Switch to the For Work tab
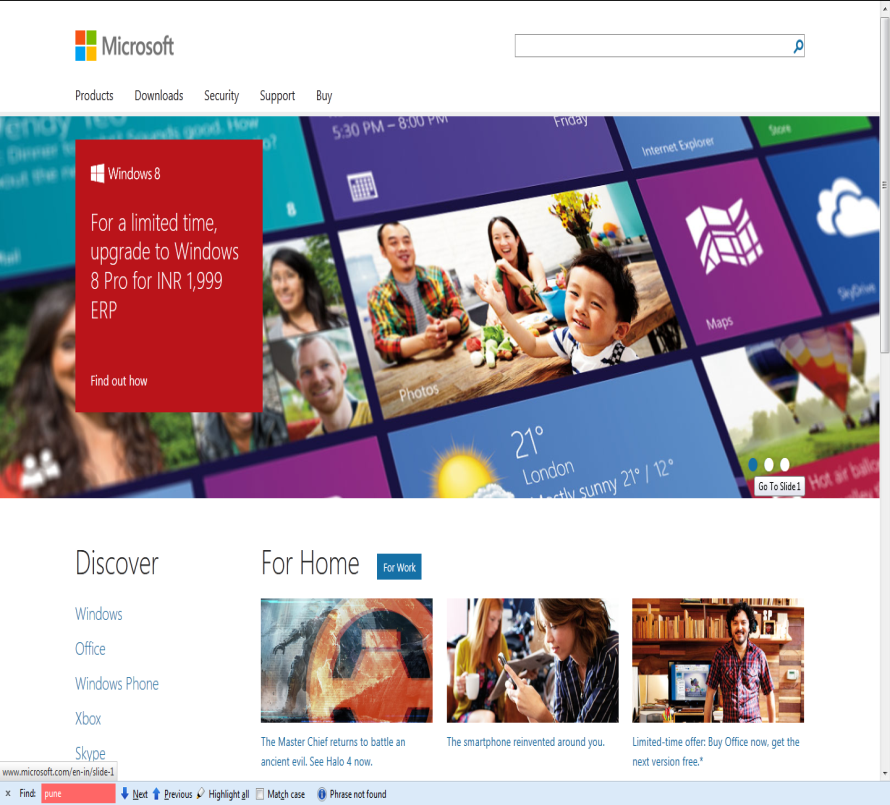Viewport: 890px width, 805px height. point(399,567)
